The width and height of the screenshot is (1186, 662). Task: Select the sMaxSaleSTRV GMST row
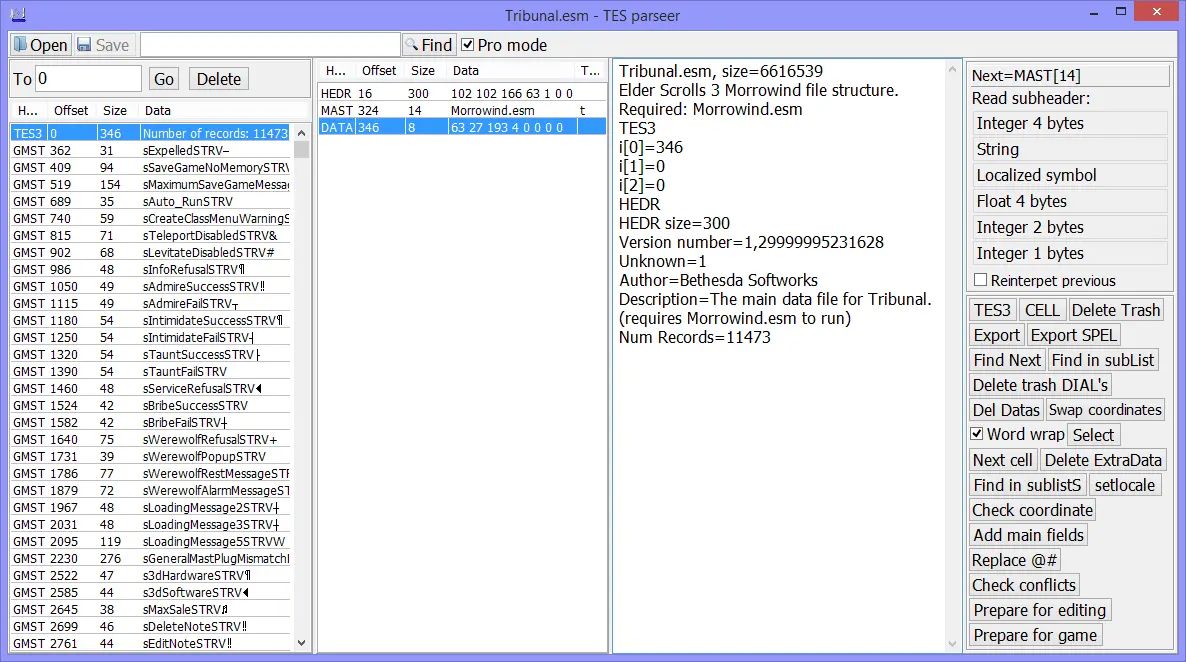pyautogui.click(x=151, y=609)
